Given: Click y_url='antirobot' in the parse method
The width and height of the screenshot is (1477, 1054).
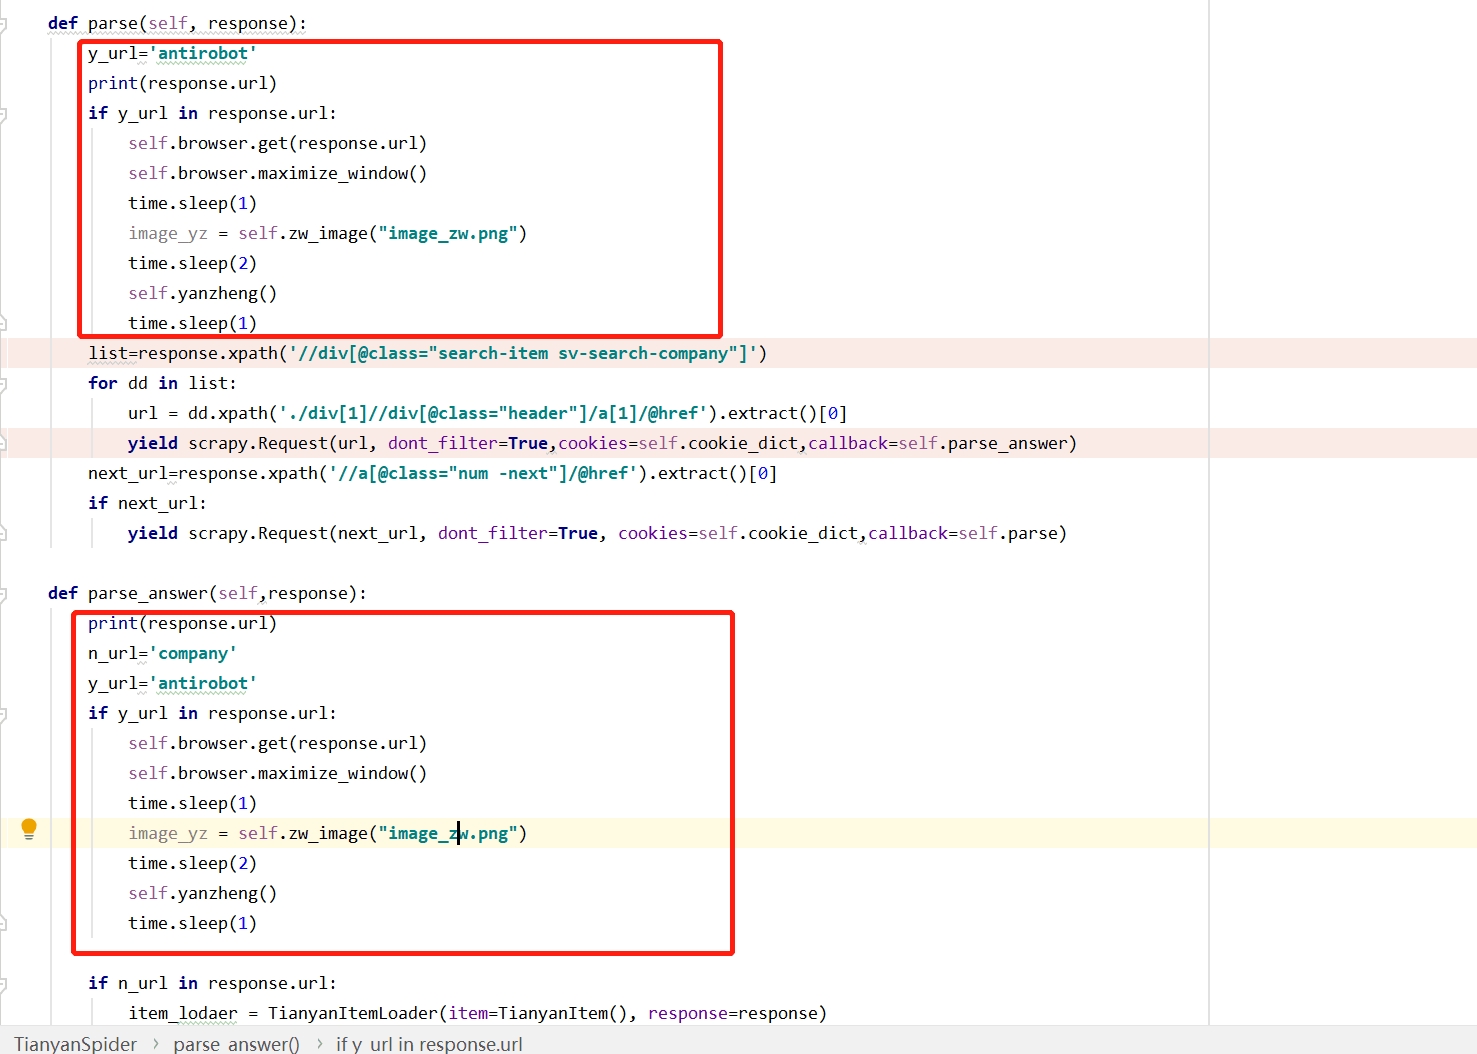Looking at the screenshot, I should [x=172, y=53].
